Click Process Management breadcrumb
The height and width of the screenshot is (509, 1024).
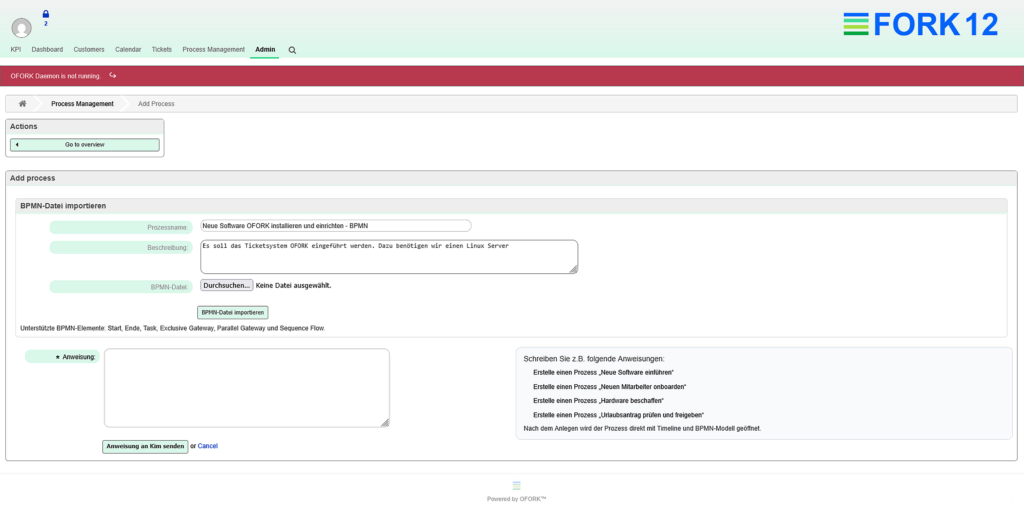point(82,104)
